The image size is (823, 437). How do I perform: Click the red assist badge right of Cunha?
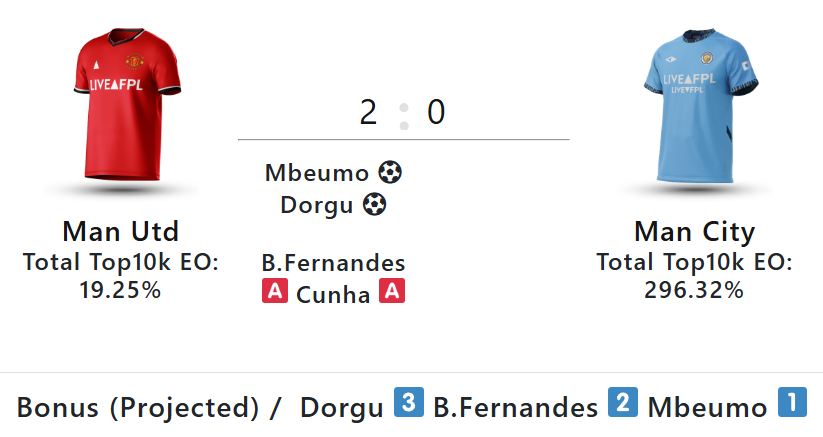392,292
